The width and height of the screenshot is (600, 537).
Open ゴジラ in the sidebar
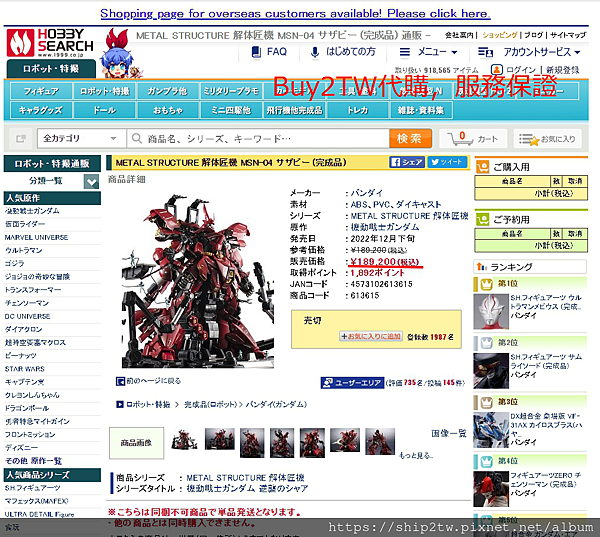(x=15, y=264)
